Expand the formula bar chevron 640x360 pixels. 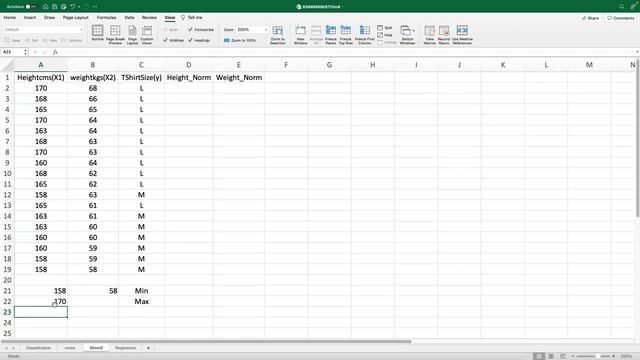(637, 52)
